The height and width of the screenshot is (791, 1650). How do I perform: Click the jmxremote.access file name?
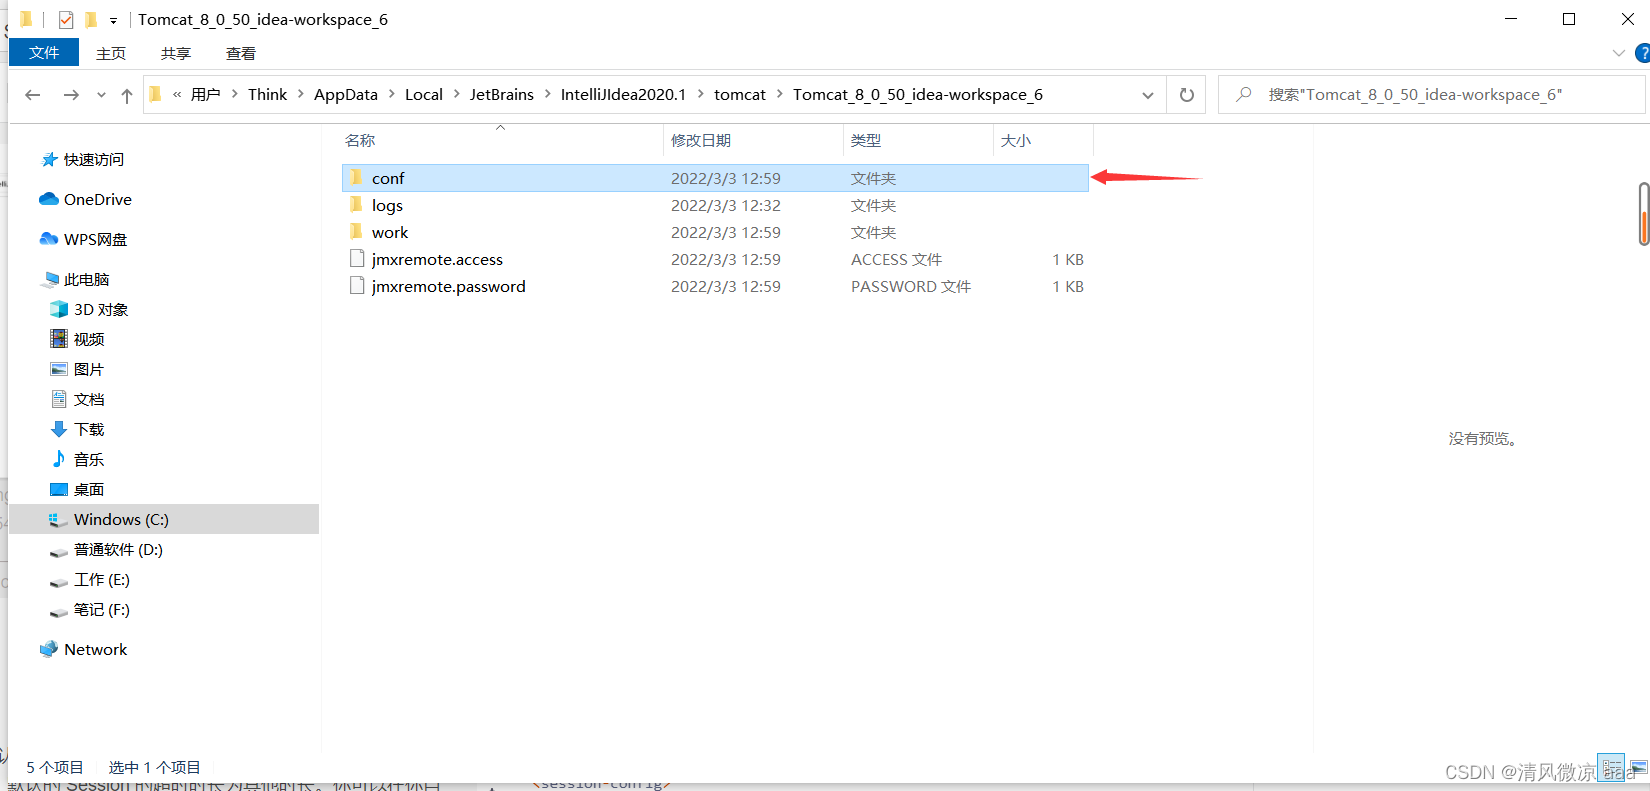[437, 259]
